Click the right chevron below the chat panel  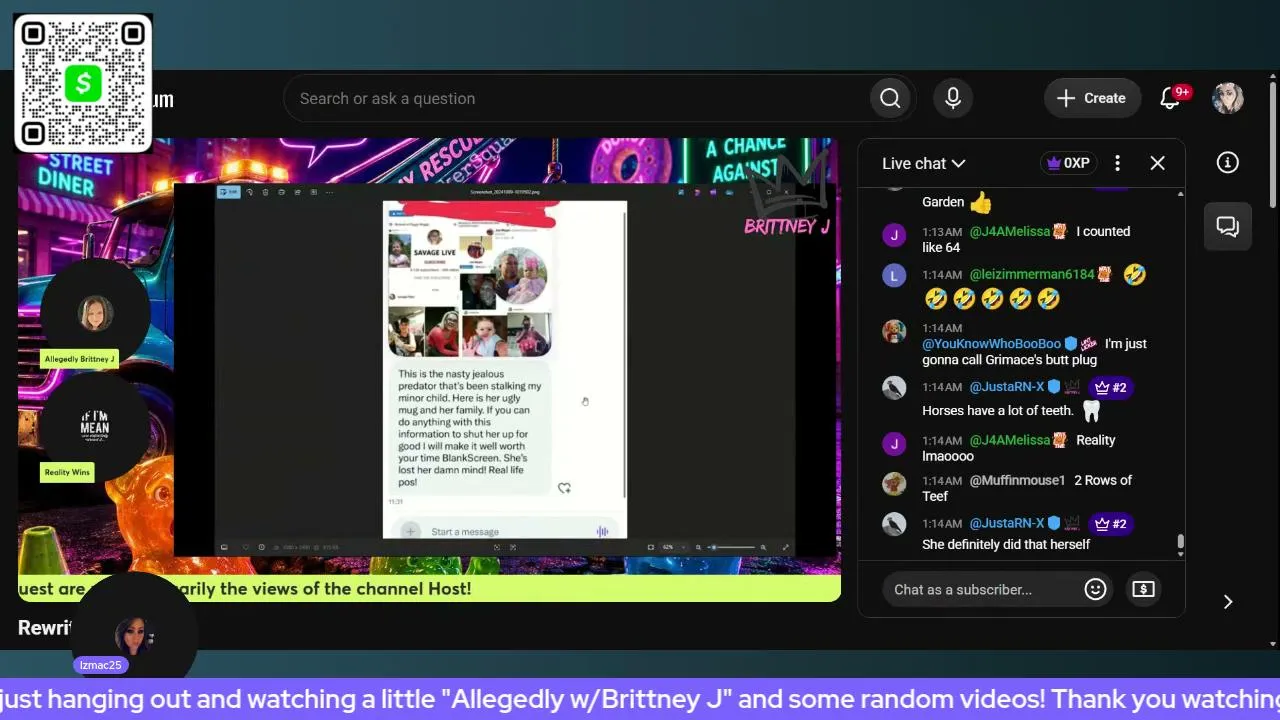1228,601
